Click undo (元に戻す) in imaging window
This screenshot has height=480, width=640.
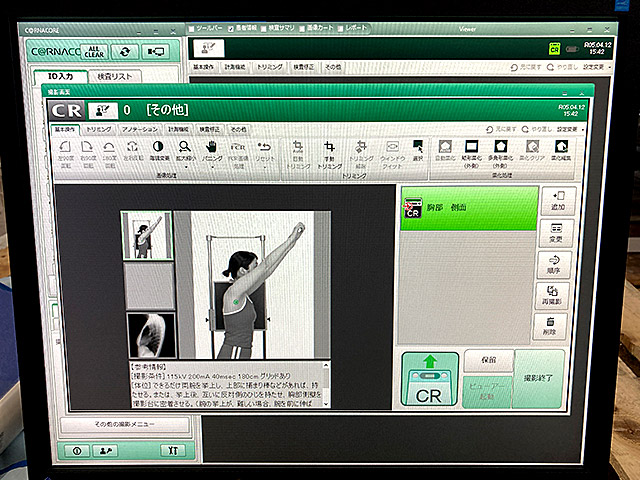pyautogui.click(x=502, y=129)
